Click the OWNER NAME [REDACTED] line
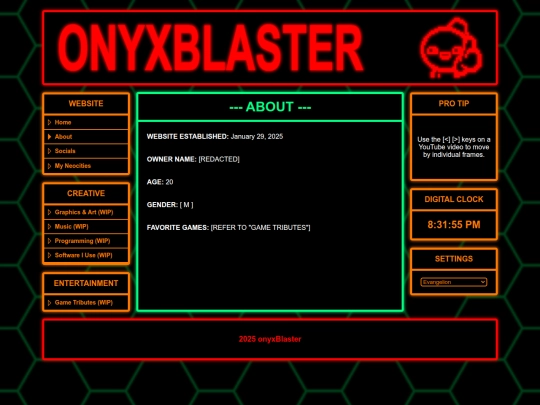Viewport: 540px width, 405px height. [x=193, y=159]
